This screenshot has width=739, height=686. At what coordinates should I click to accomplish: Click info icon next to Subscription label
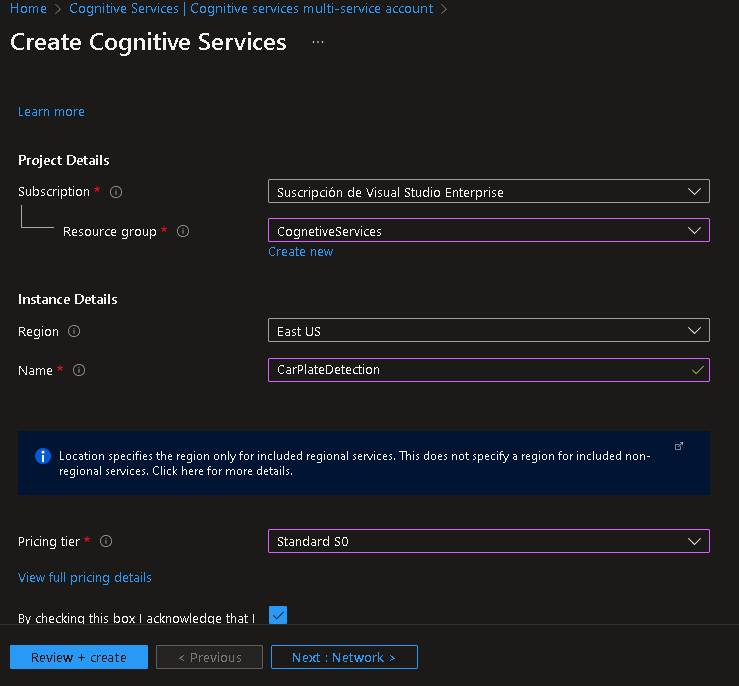pos(116,191)
